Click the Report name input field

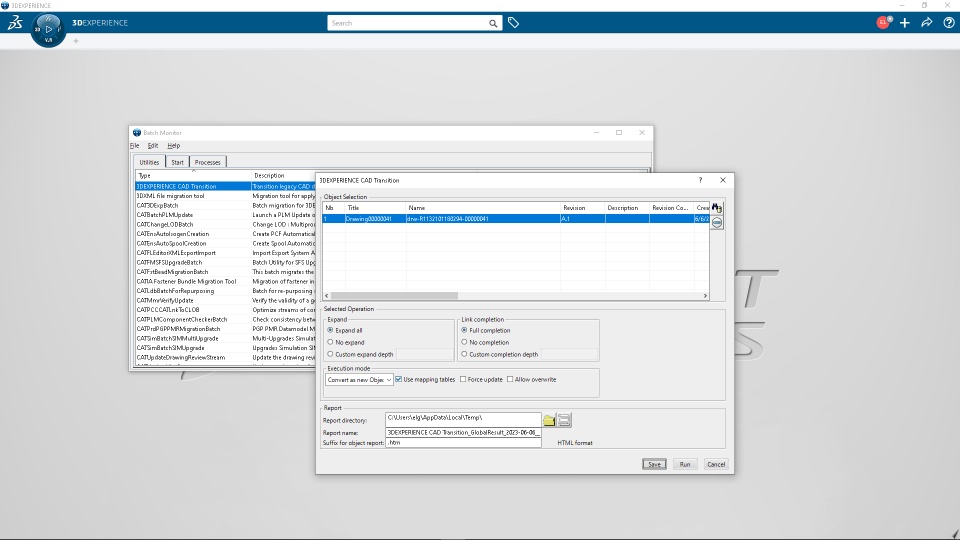(x=463, y=432)
